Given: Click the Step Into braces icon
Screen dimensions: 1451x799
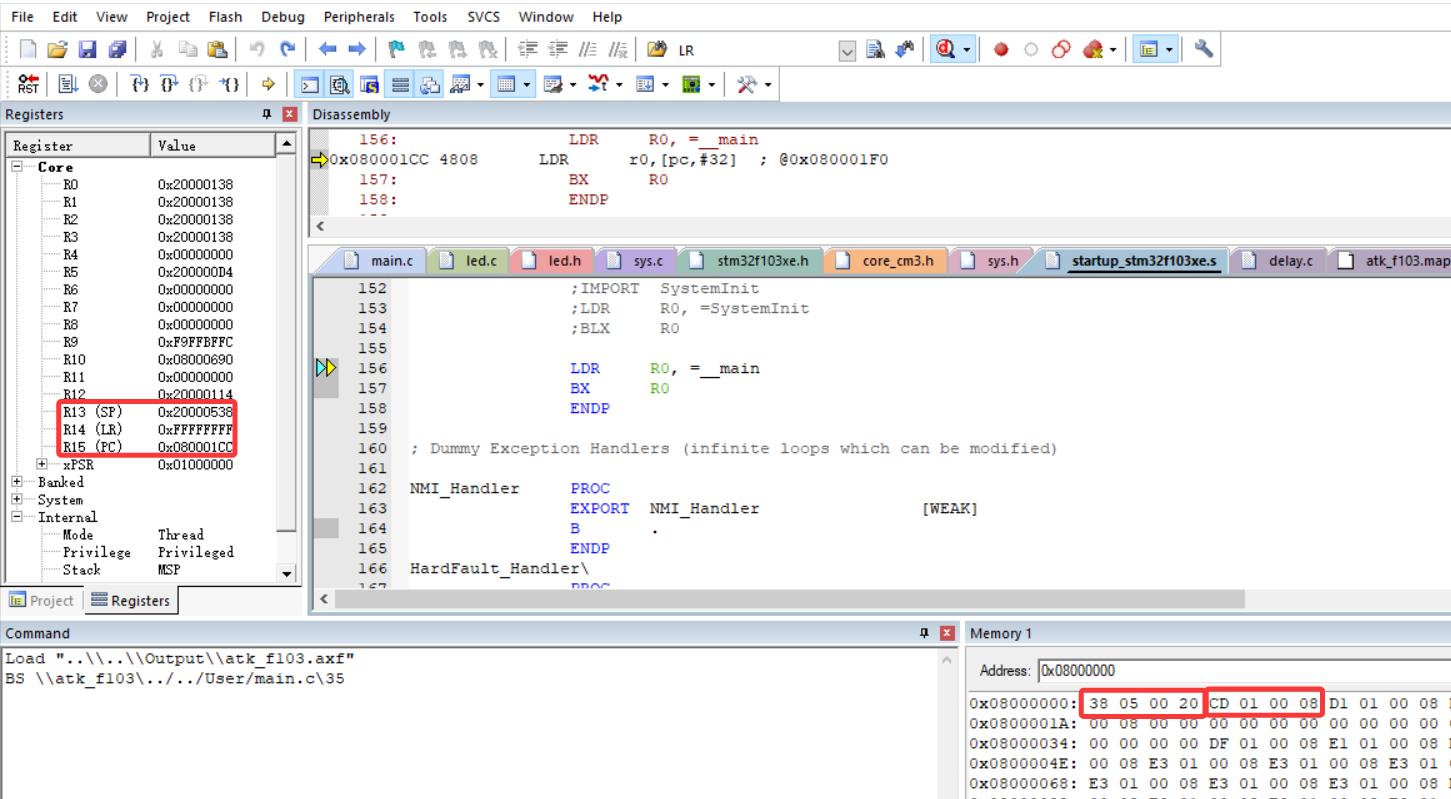Looking at the screenshot, I should coord(140,84).
